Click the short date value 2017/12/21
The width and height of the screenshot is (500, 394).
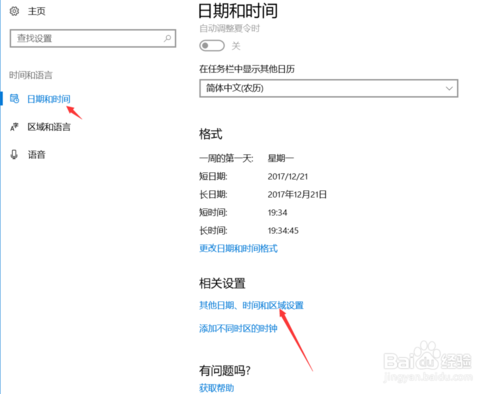(x=288, y=177)
